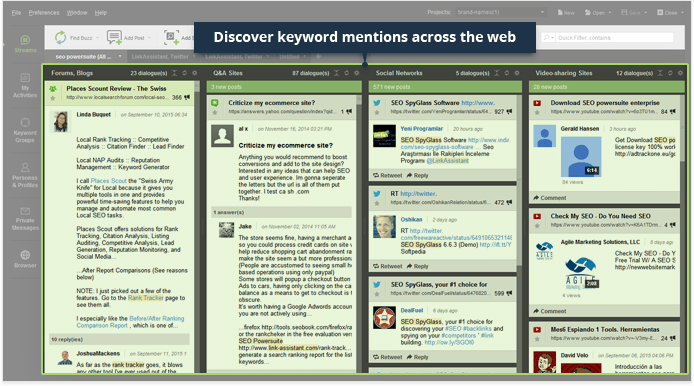Star the Mes6 Espiando 1 Tools video
The height and width of the screenshot is (386, 694).
click(537, 339)
